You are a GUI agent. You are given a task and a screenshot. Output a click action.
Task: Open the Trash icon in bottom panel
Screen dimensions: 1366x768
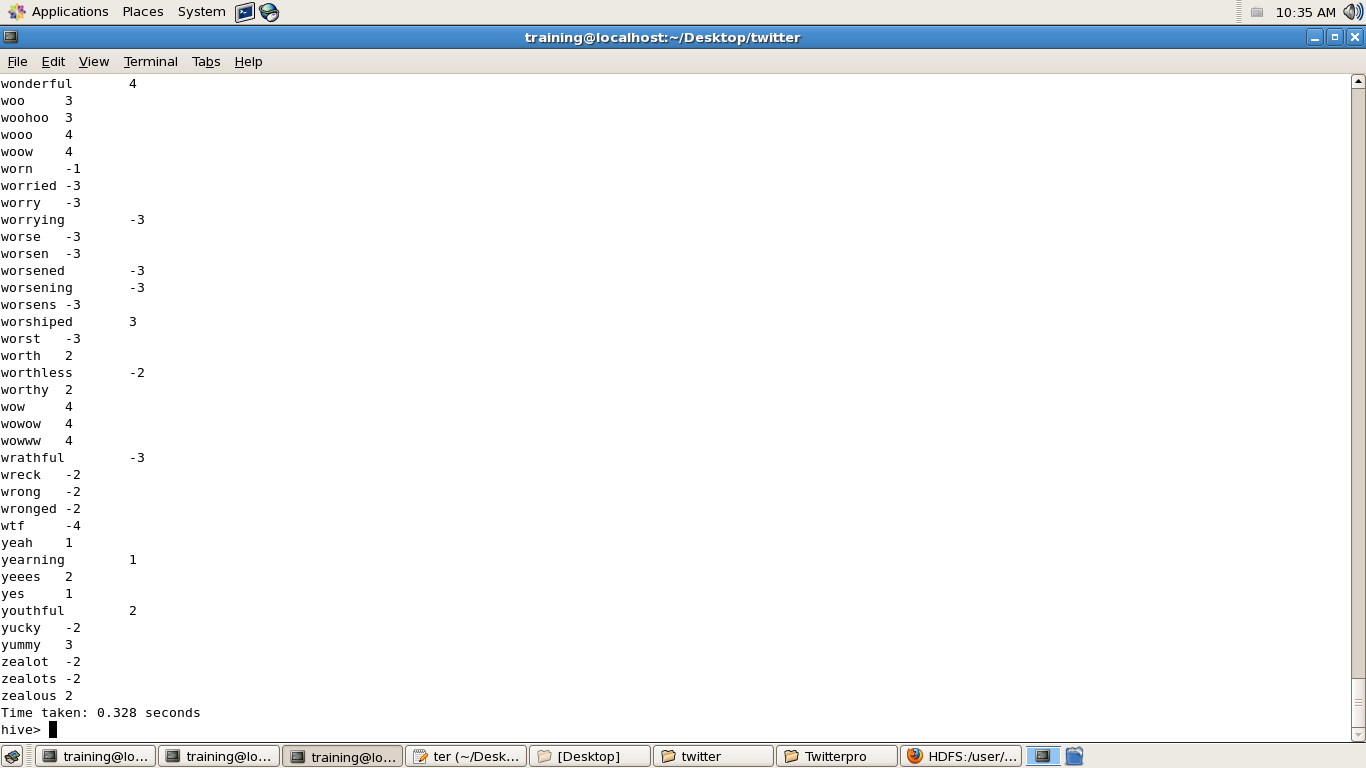click(1074, 757)
